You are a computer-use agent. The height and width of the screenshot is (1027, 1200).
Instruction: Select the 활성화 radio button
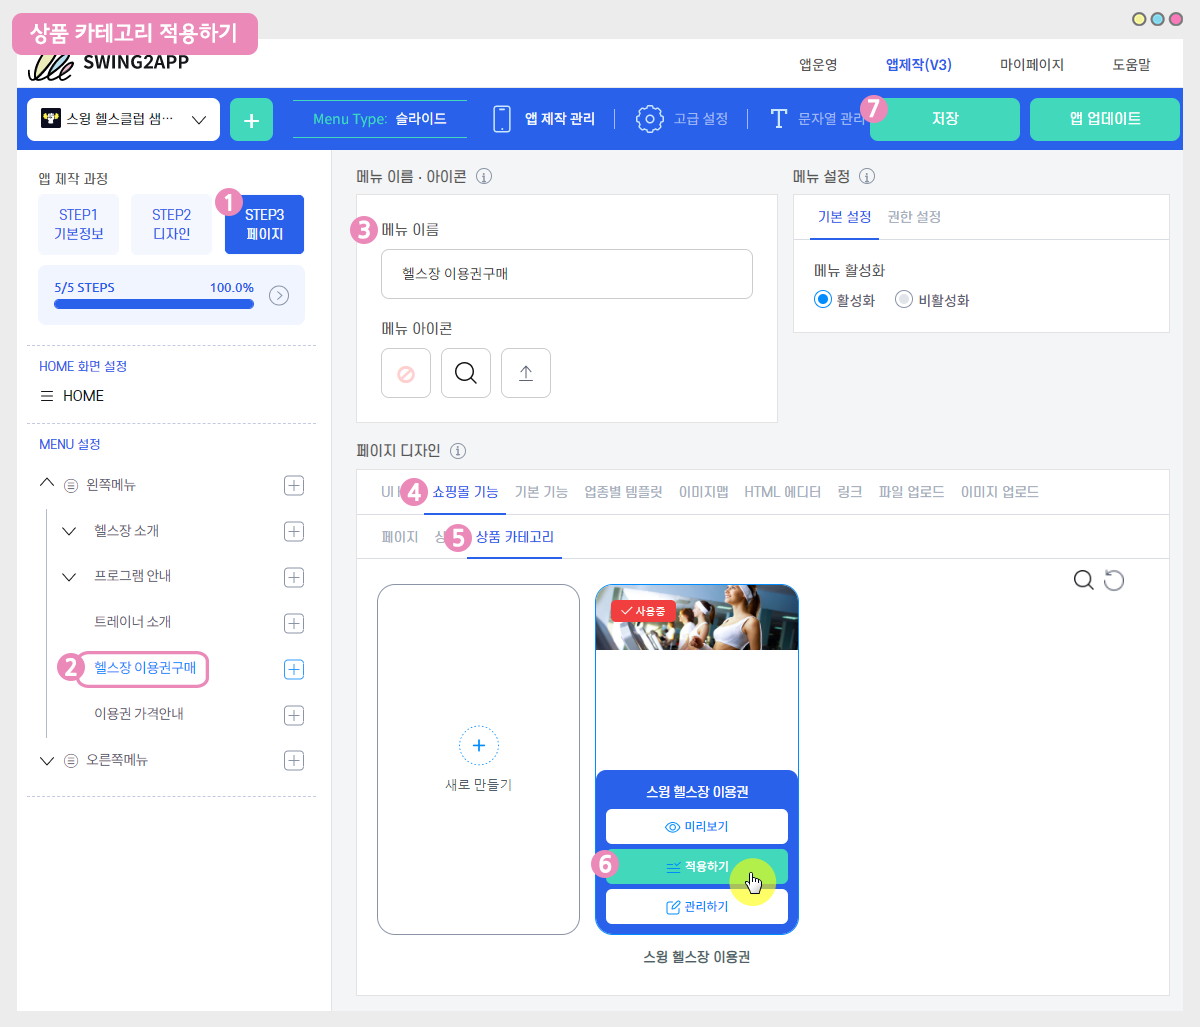pos(823,300)
